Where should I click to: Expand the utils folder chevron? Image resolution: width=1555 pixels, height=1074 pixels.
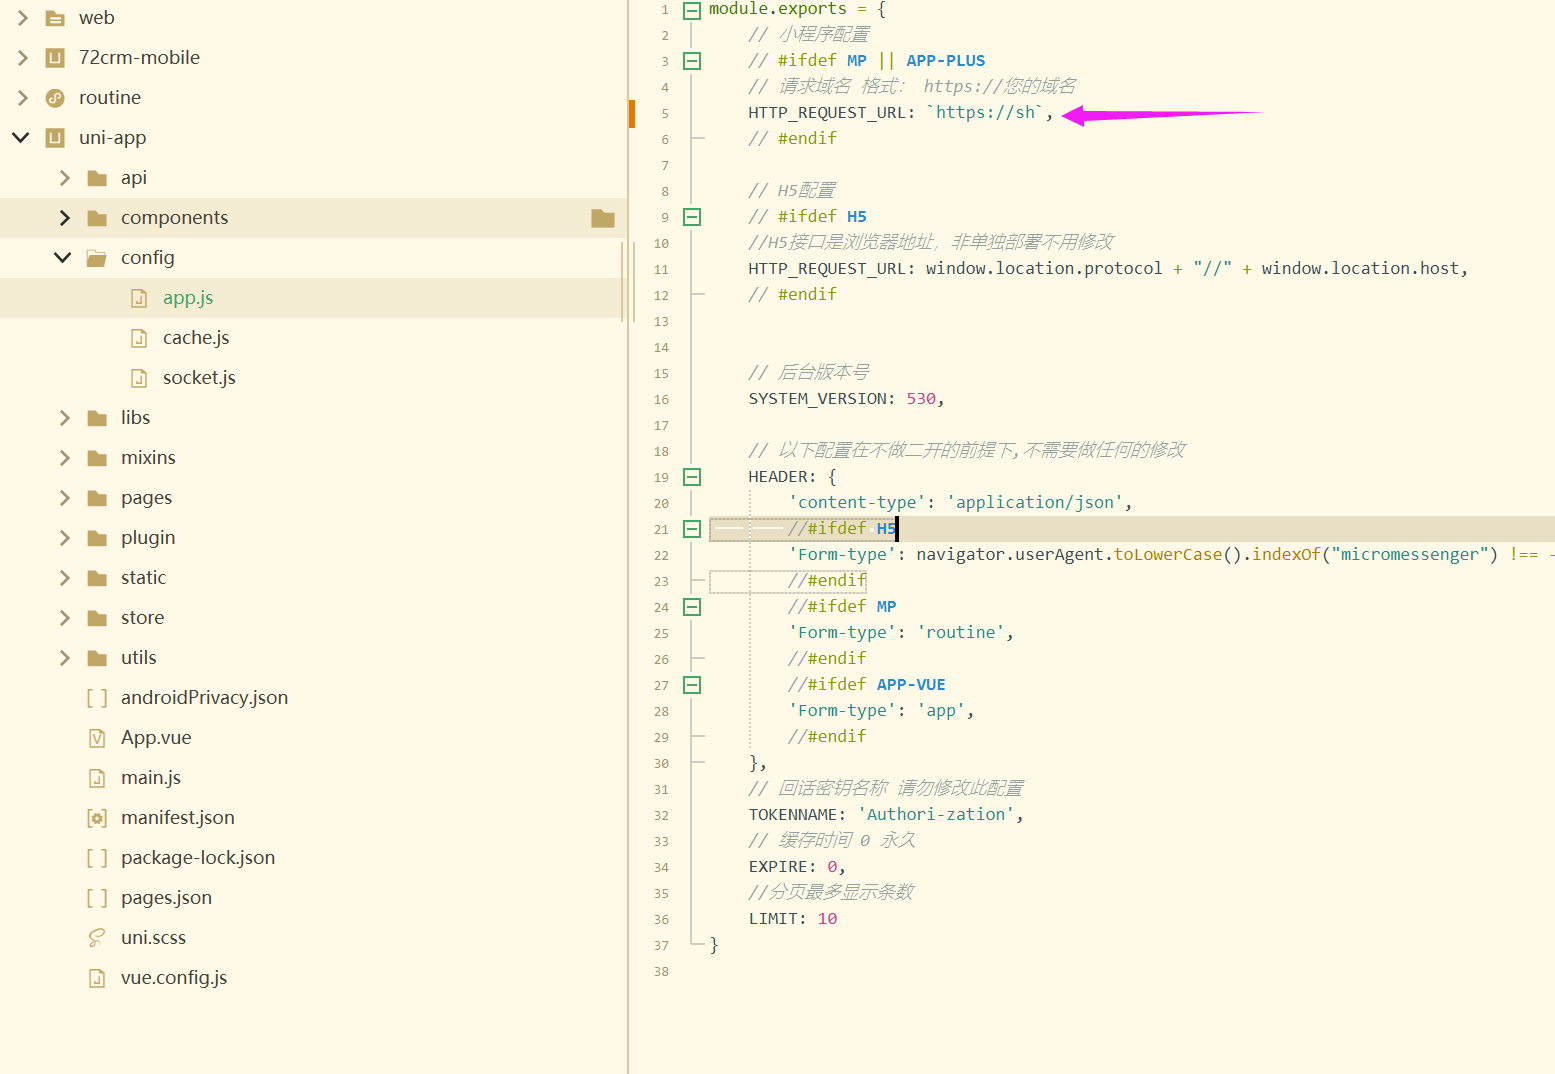(64, 658)
